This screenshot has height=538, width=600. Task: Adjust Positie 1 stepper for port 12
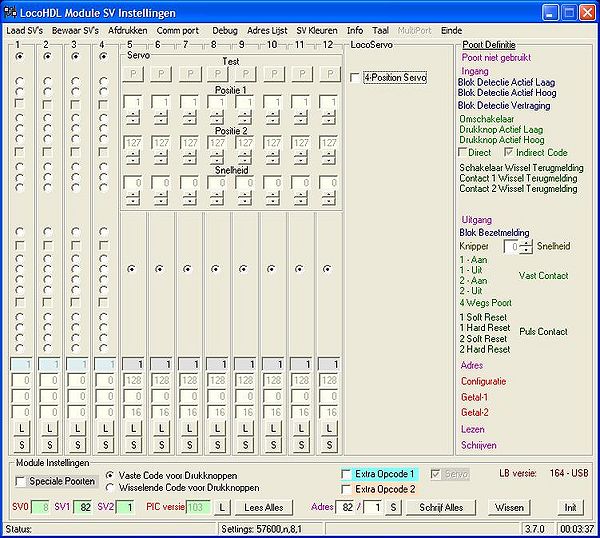tap(329, 117)
